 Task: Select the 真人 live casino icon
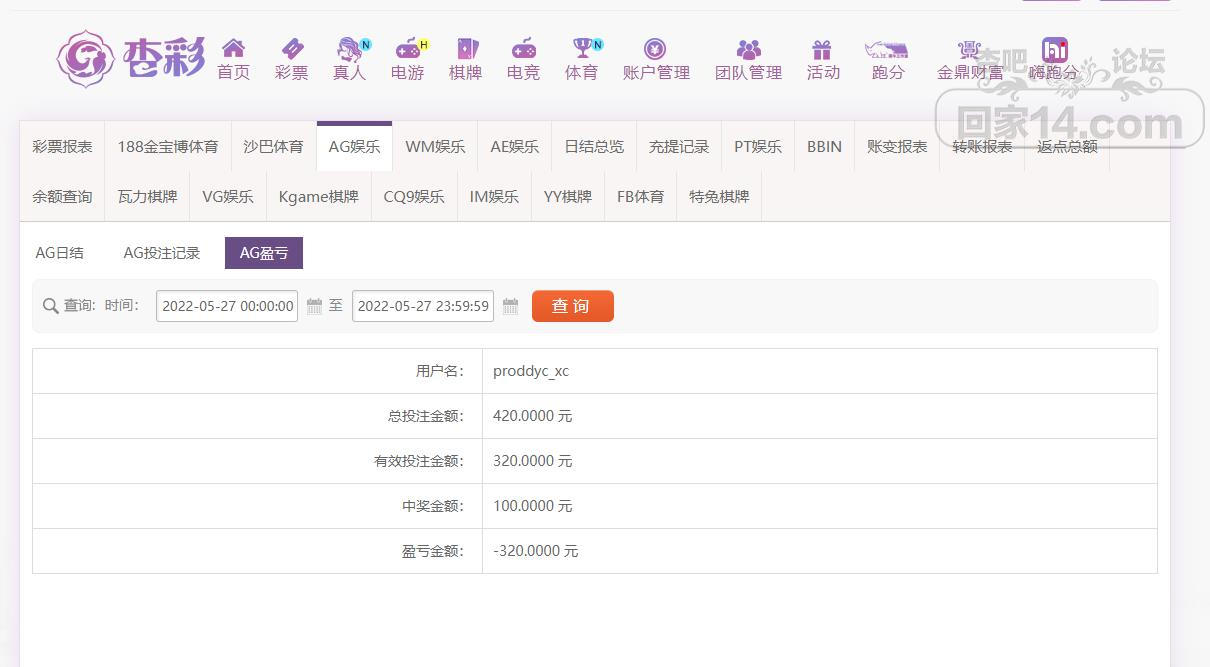[x=349, y=49]
